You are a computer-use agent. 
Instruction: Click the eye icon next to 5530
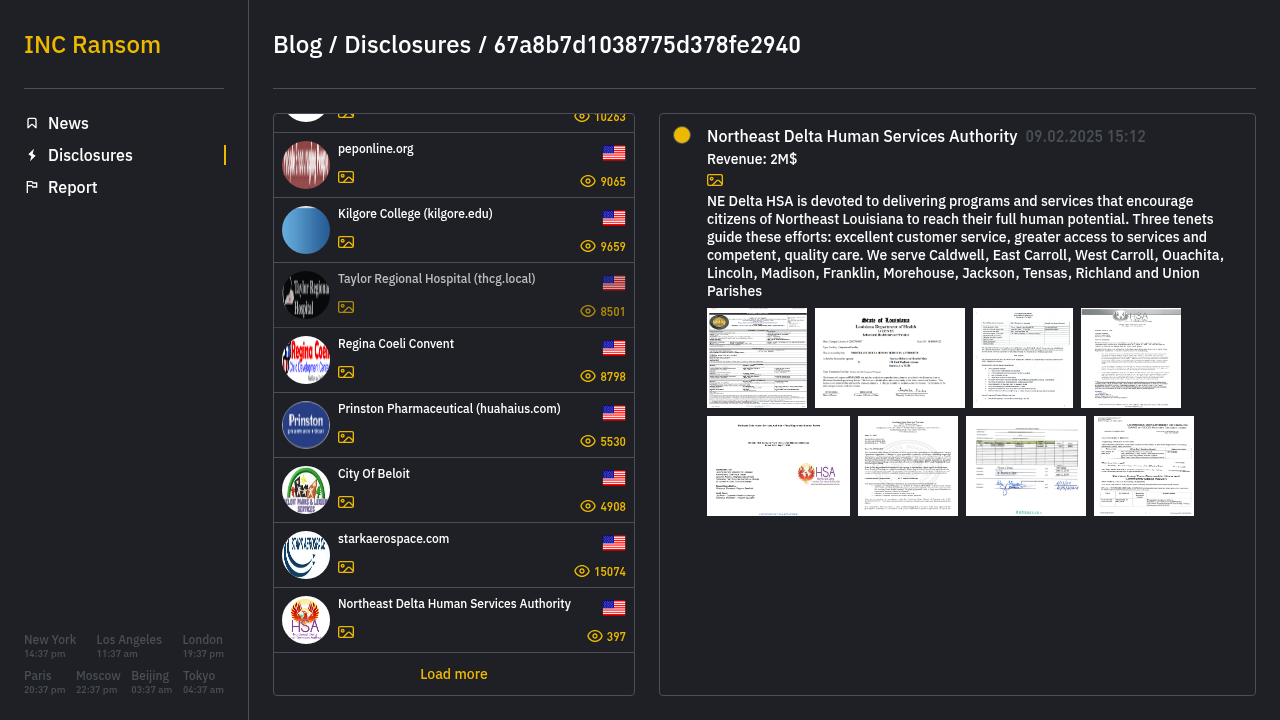pos(588,441)
